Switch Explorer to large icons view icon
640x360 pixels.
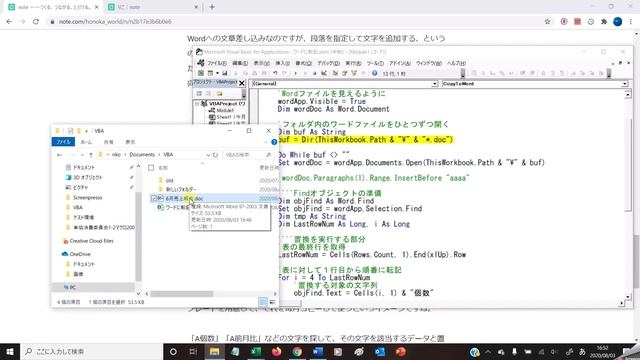tap(272, 302)
